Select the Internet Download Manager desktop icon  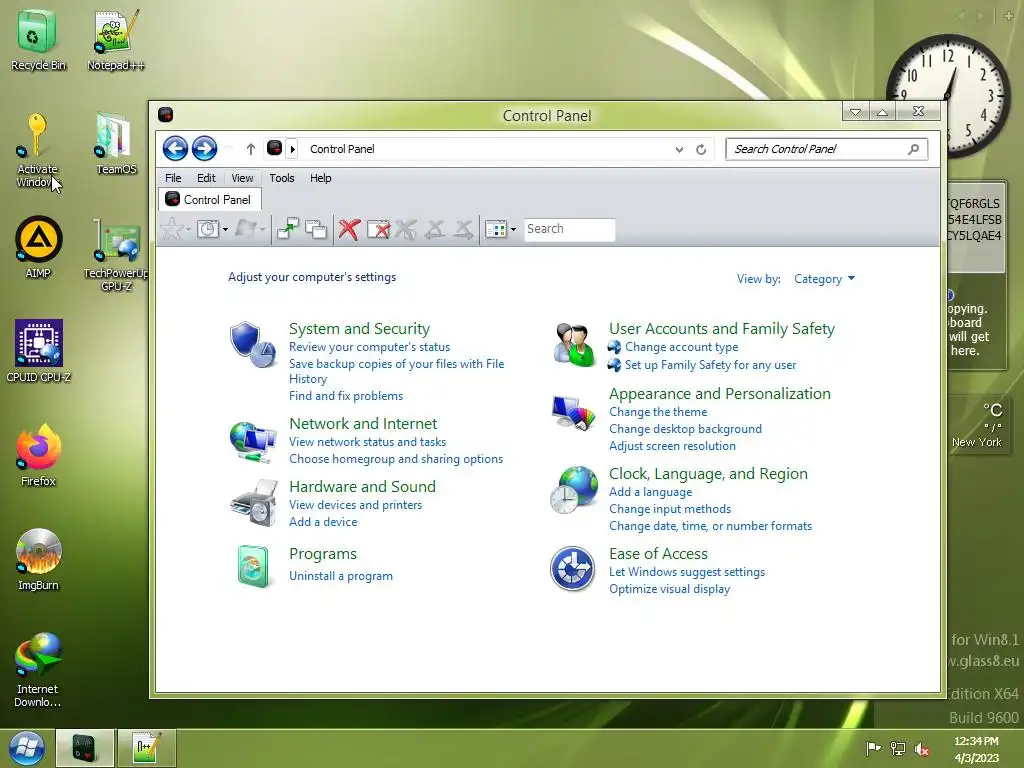click(38, 670)
